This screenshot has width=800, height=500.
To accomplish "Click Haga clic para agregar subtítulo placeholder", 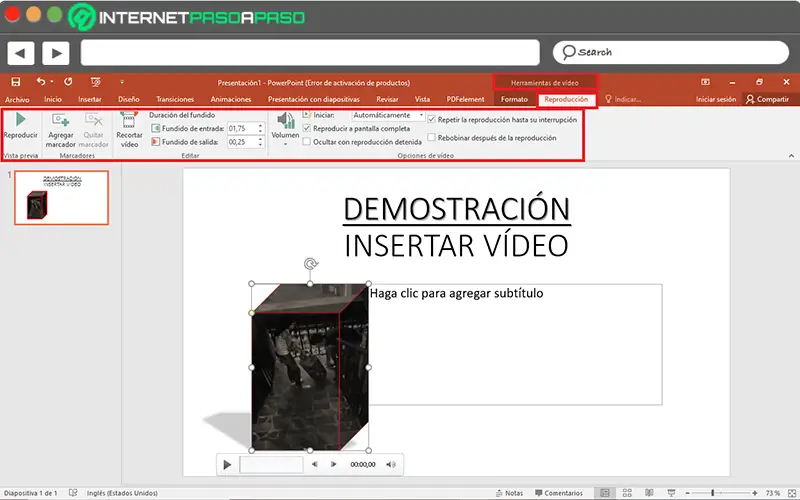I will (456, 293).
